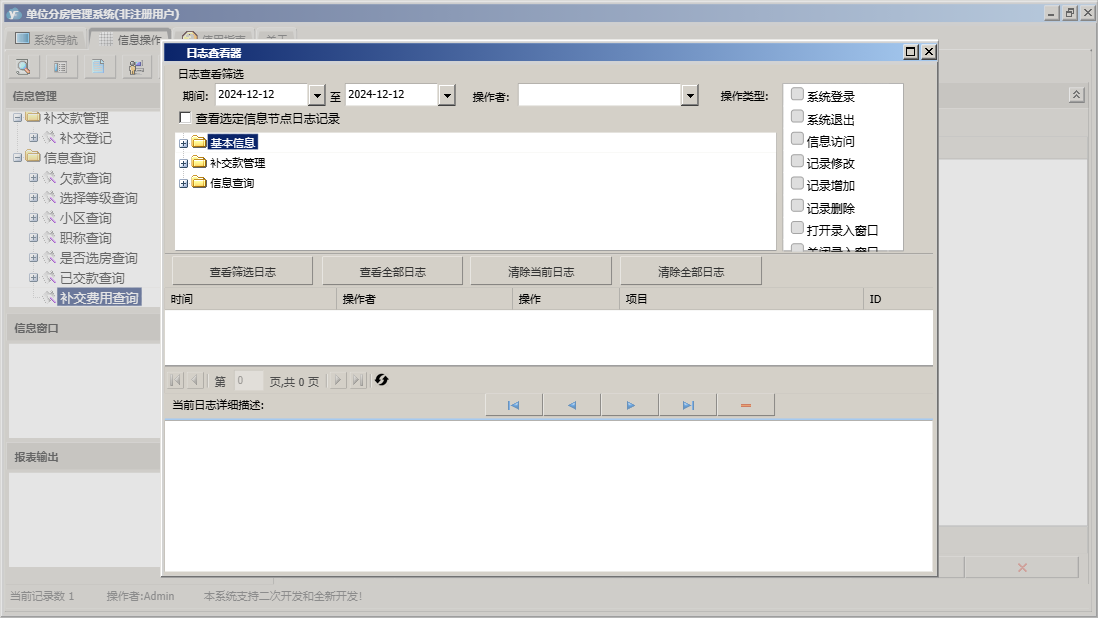Screen dimensions: 1098x618
Task: Click the orange minus delete button
Action: click(x=746, y=405)
